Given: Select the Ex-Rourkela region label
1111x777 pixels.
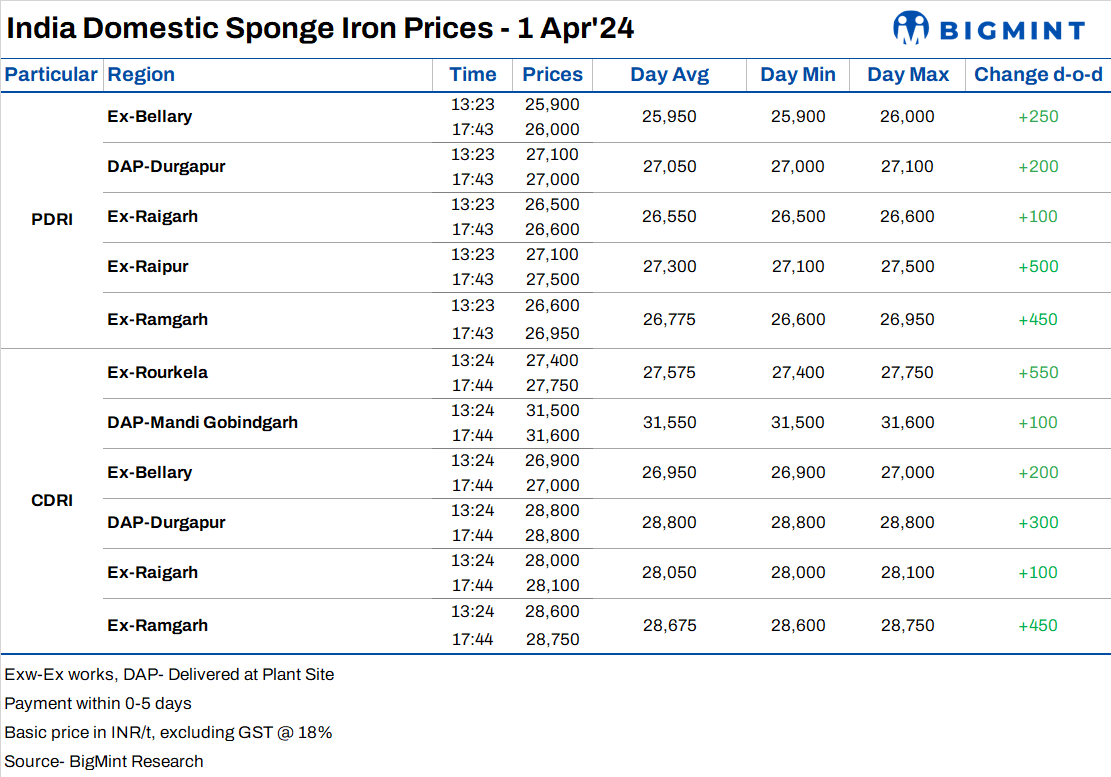Looking at the screenshot, I should coord(158,372).
